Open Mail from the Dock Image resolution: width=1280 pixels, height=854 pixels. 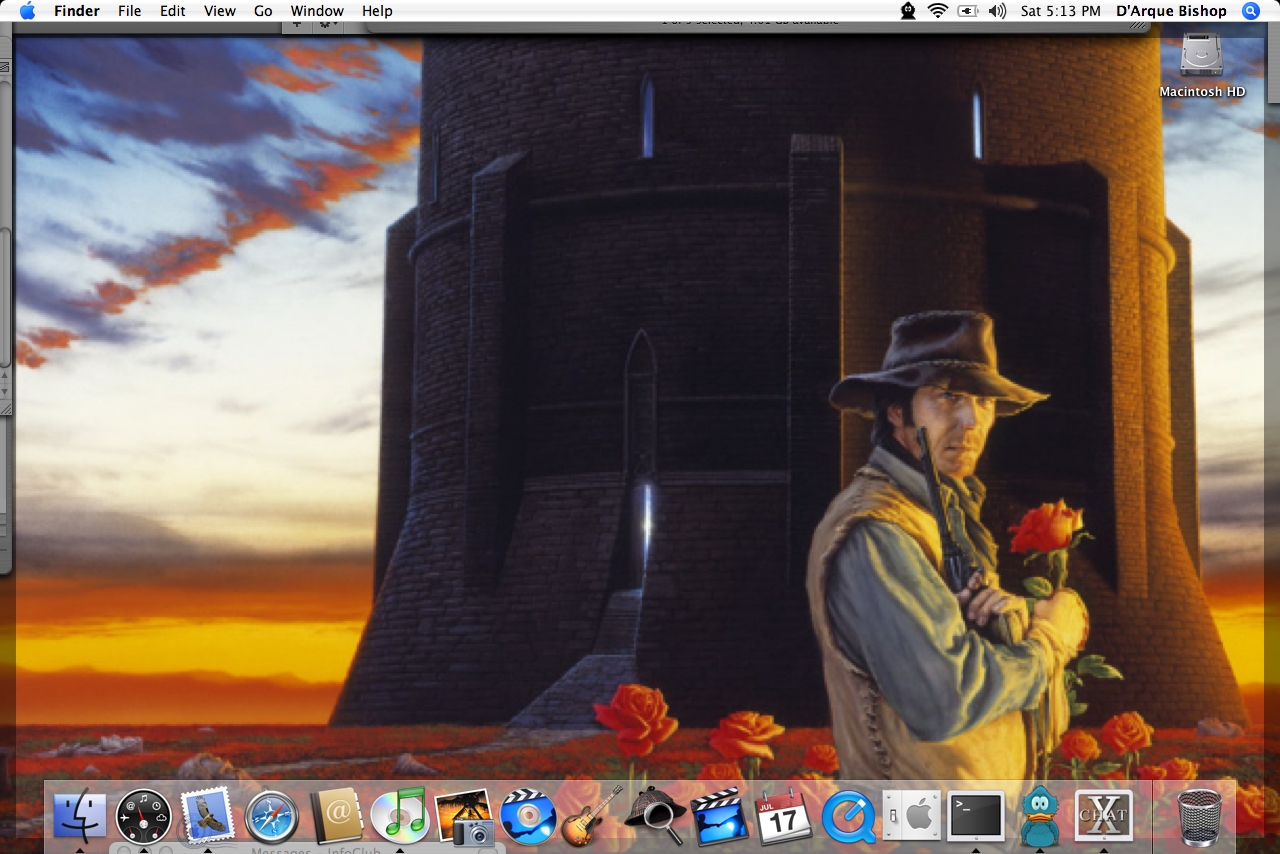coord(207,815)
